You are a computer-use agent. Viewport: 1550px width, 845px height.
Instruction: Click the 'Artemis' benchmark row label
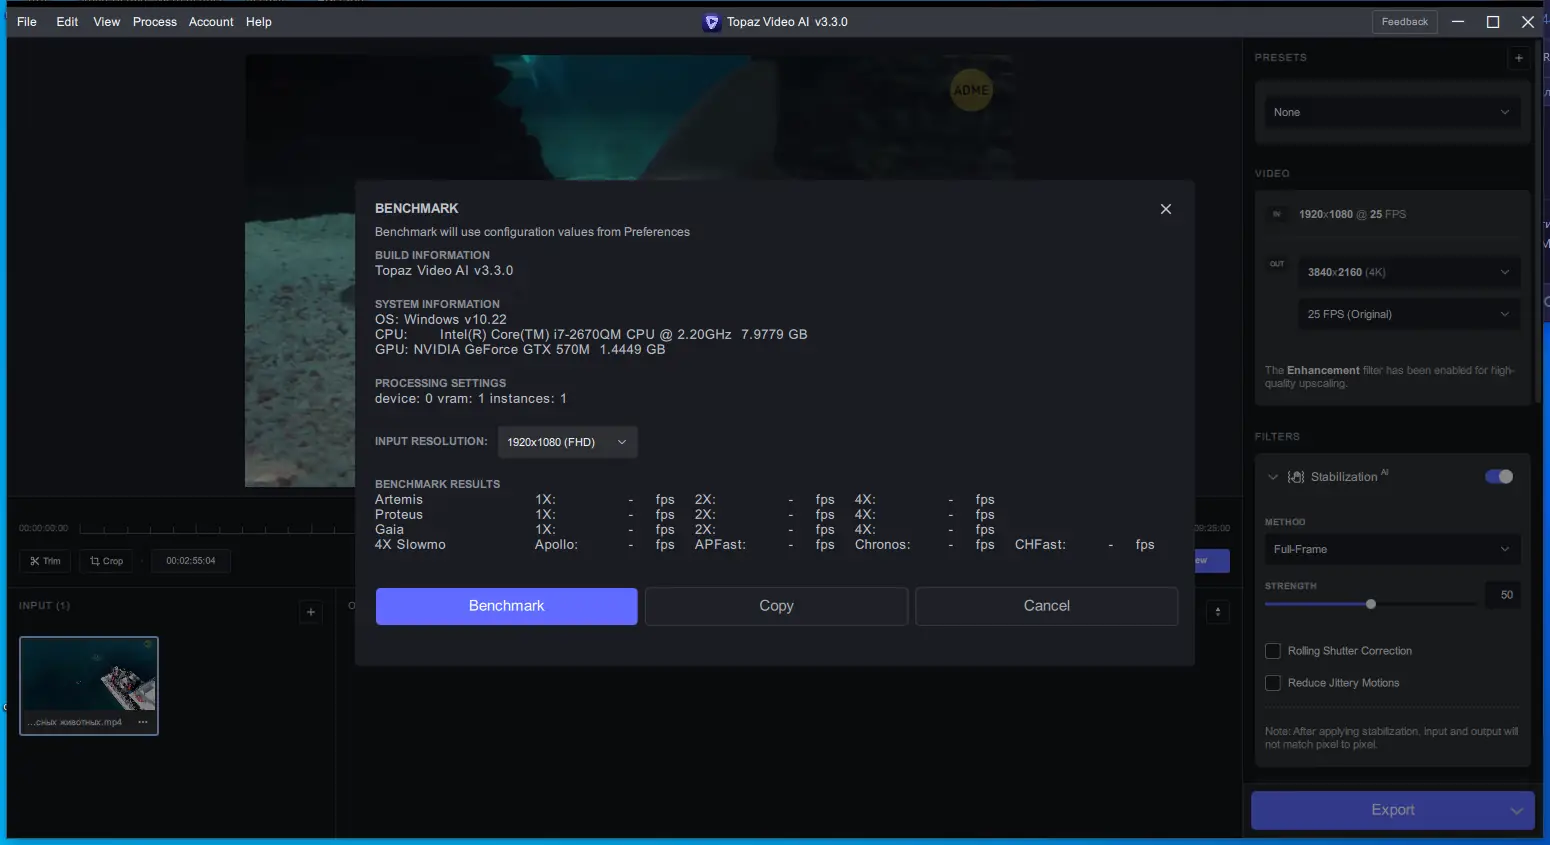pyautogui.click(x=399, y=500)
